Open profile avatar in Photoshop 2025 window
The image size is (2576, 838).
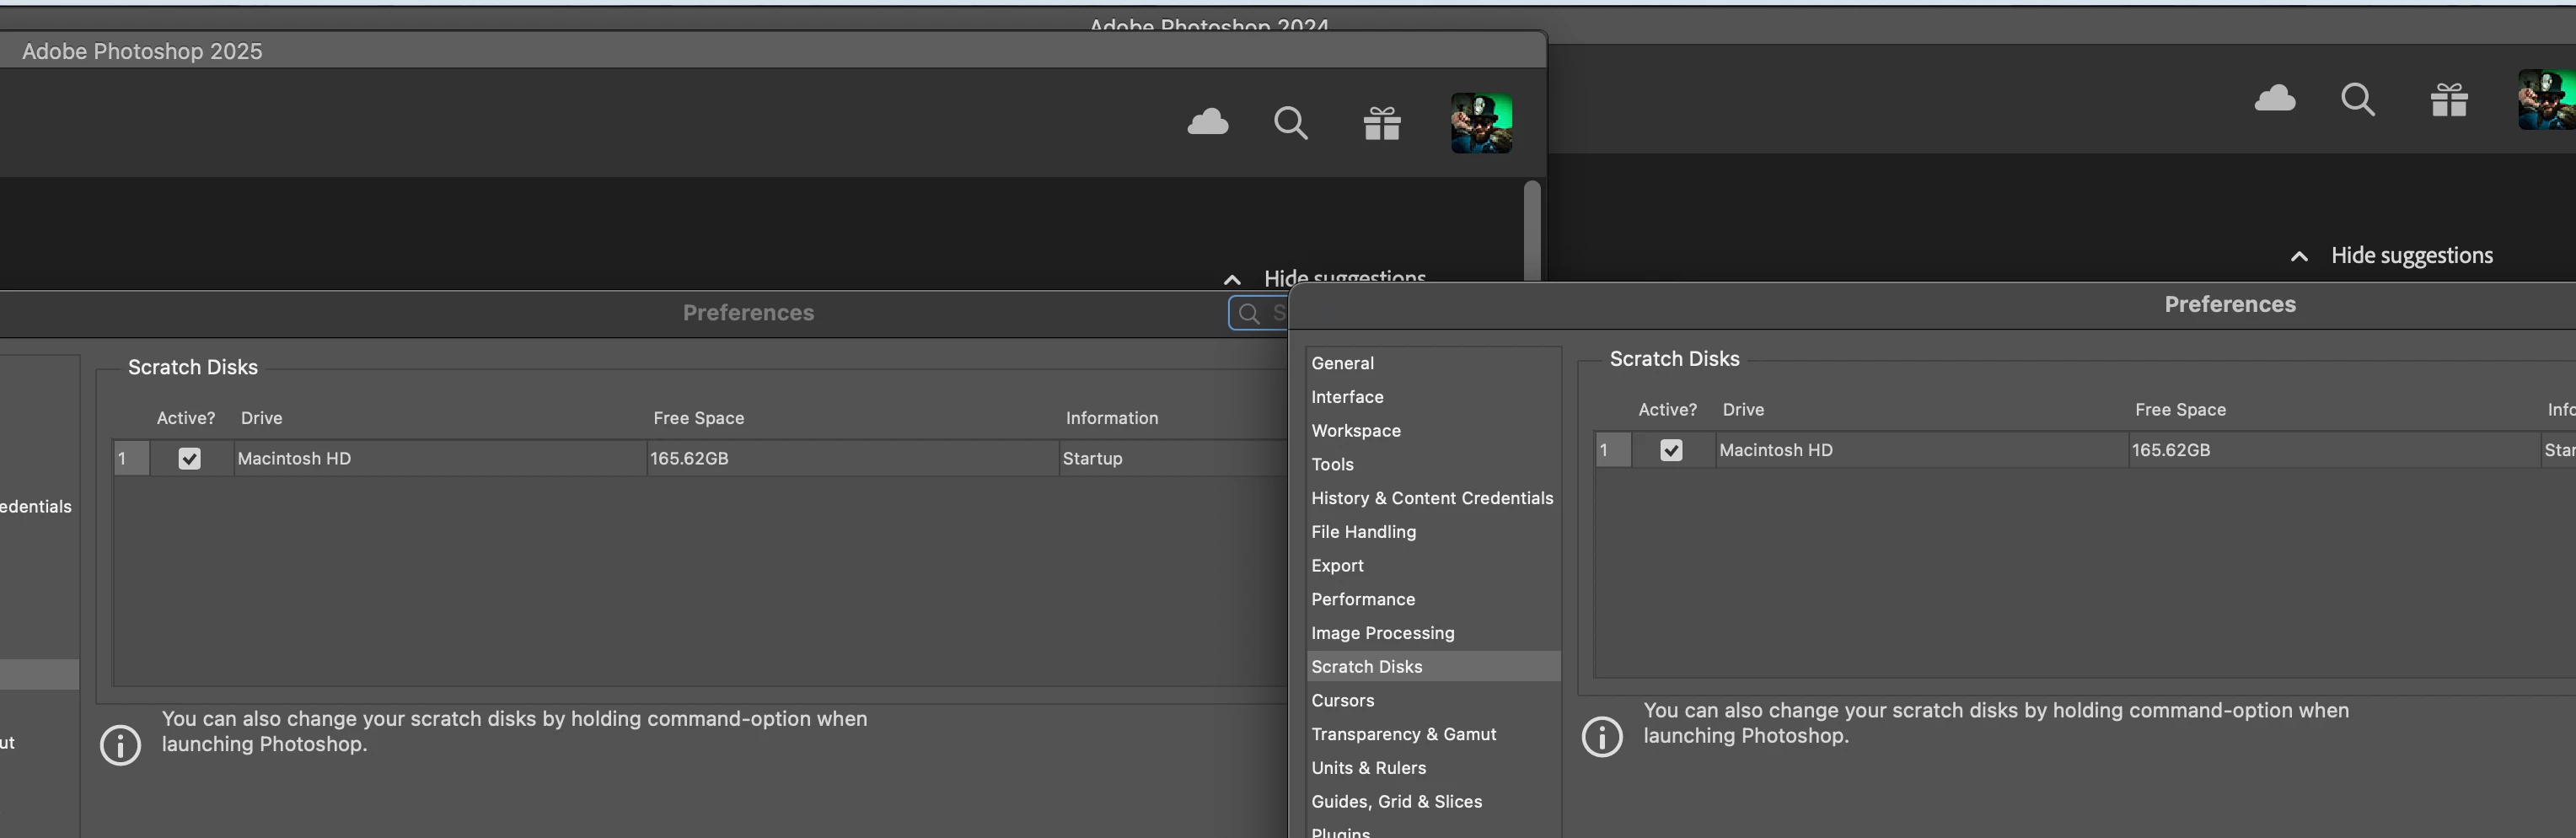[x=1481, y=123]
